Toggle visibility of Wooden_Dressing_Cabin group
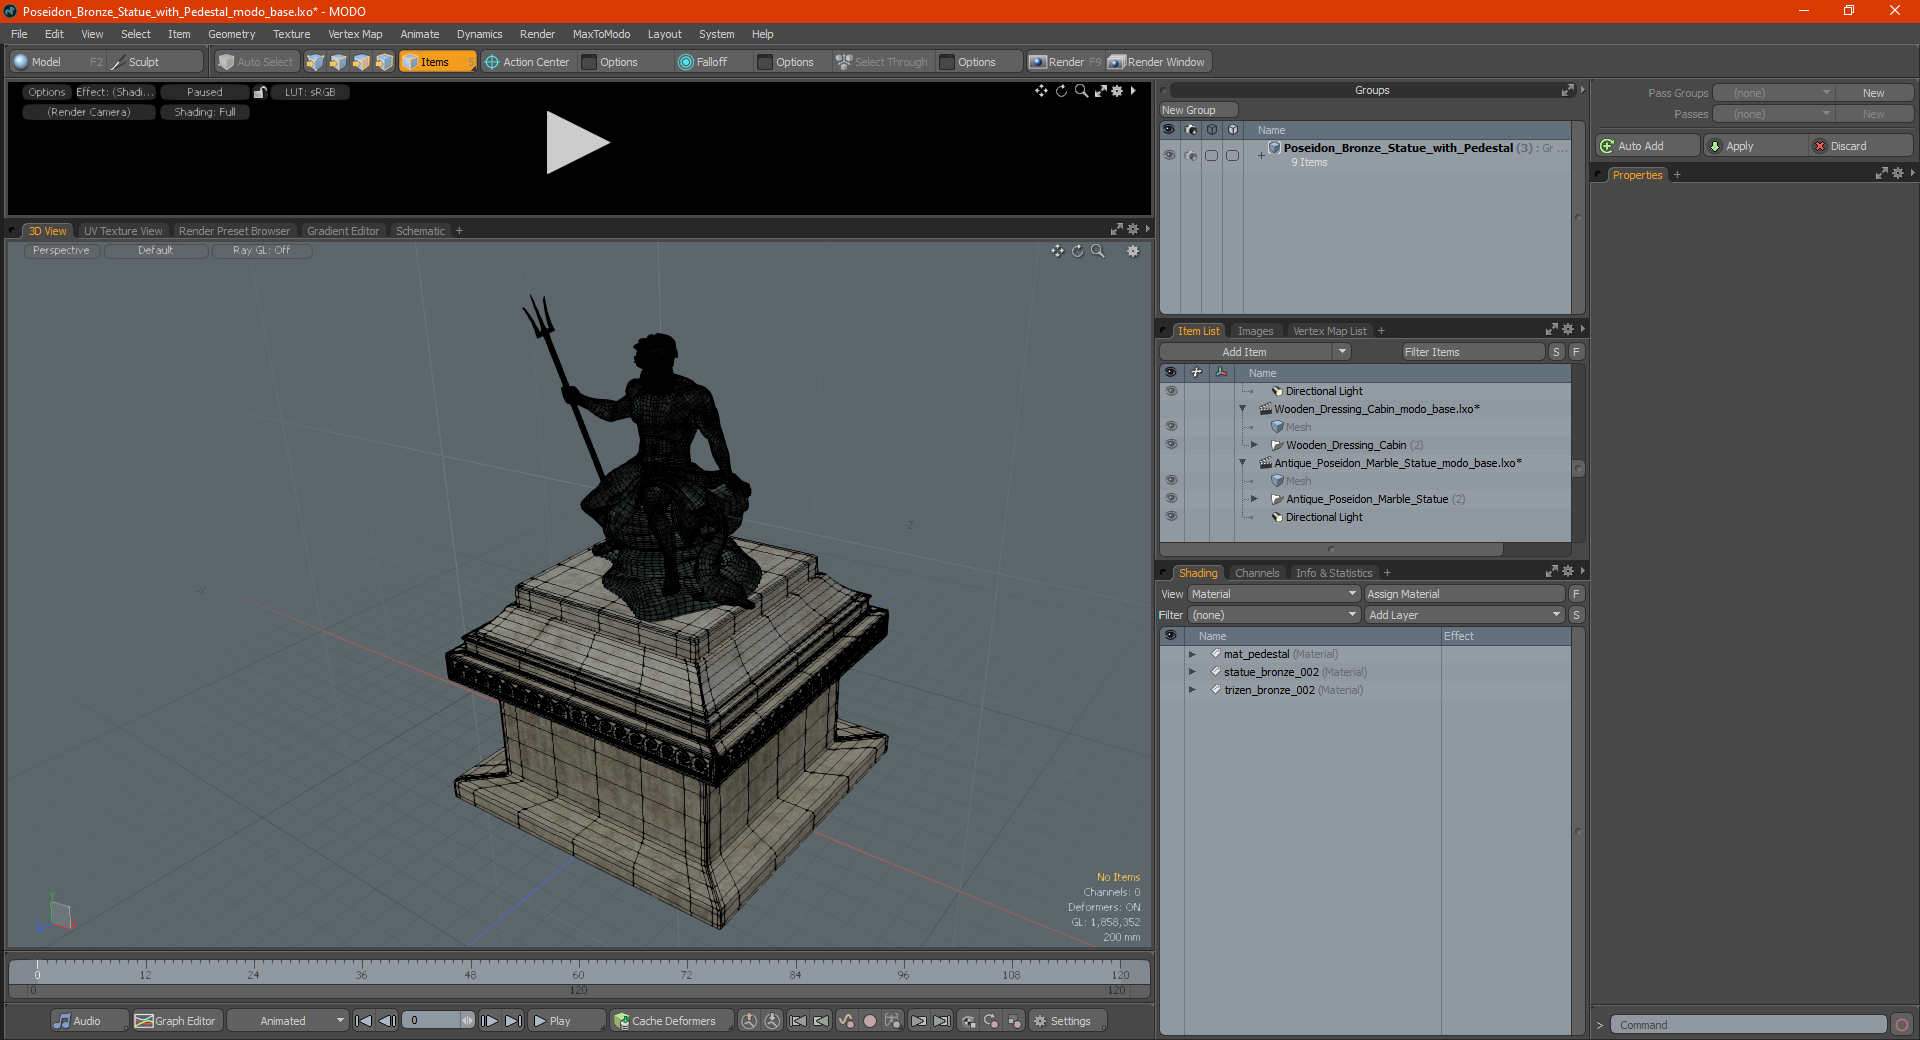This screenshot has width=1920, height=1040. (1171, 445)
